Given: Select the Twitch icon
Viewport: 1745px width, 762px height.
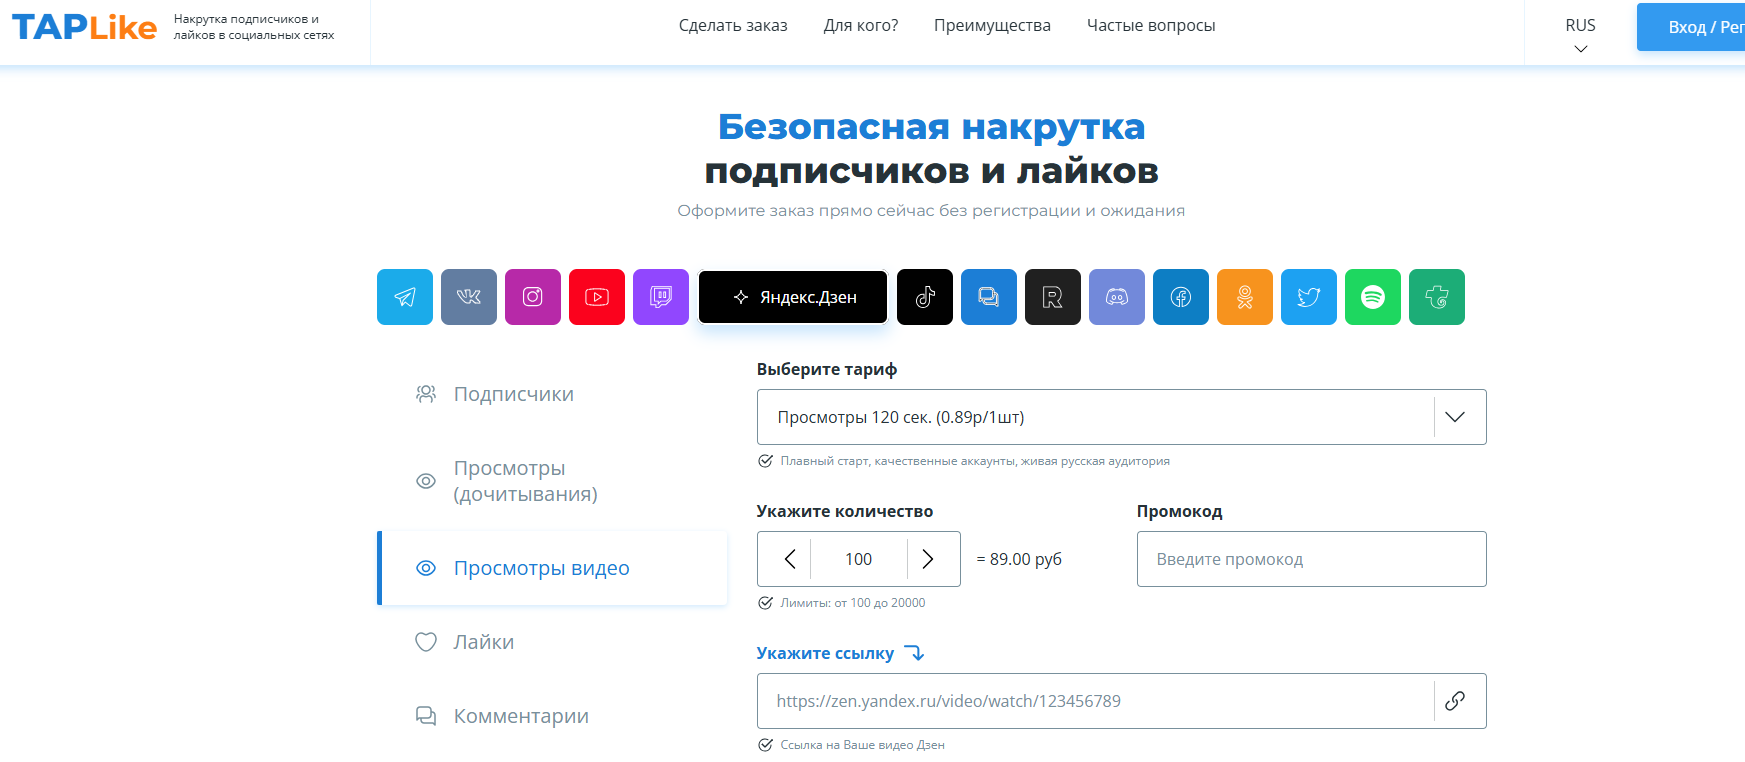Looking at the screenshot, I should (x=661, y=297).
